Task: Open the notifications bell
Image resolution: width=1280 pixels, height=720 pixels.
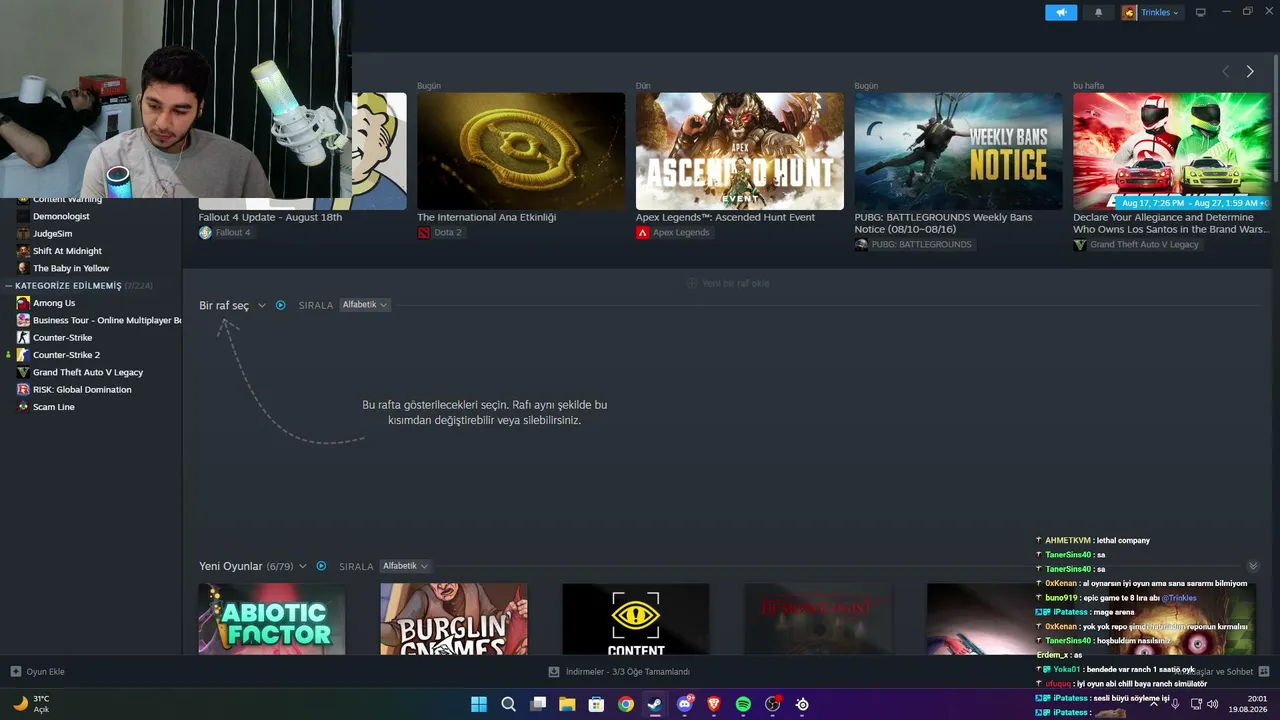Action: (1098, 12)
